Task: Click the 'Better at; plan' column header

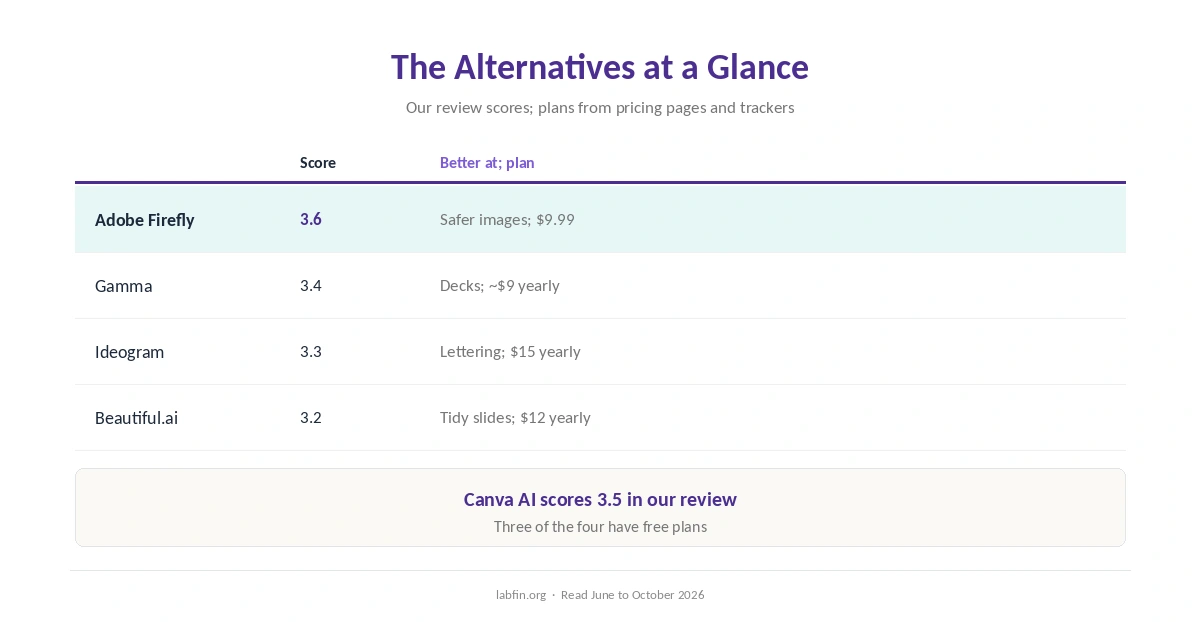Action: tap(487, 163)
